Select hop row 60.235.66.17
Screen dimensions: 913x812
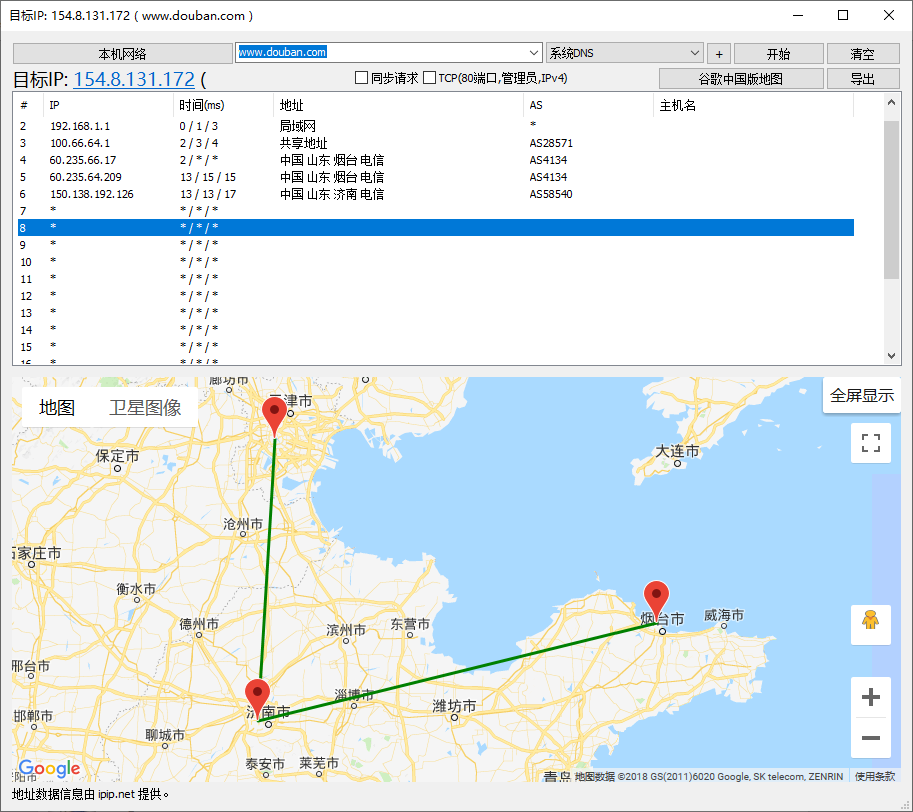[x=436, y=159]
